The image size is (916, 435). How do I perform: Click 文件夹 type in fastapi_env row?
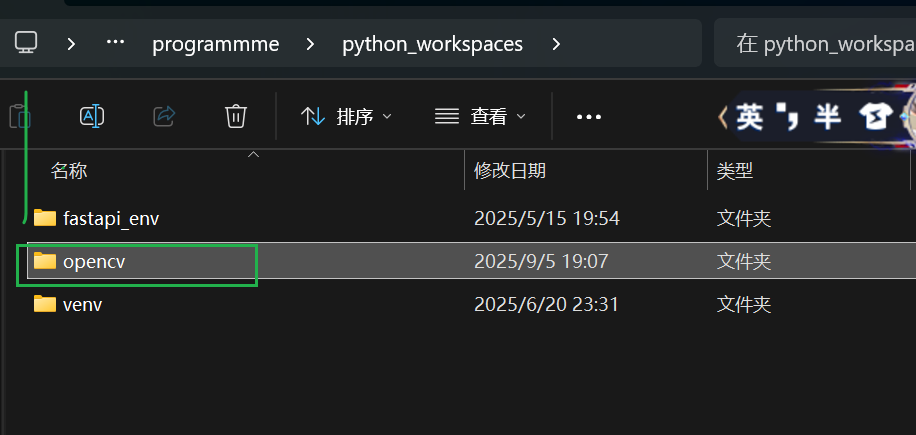744,218
